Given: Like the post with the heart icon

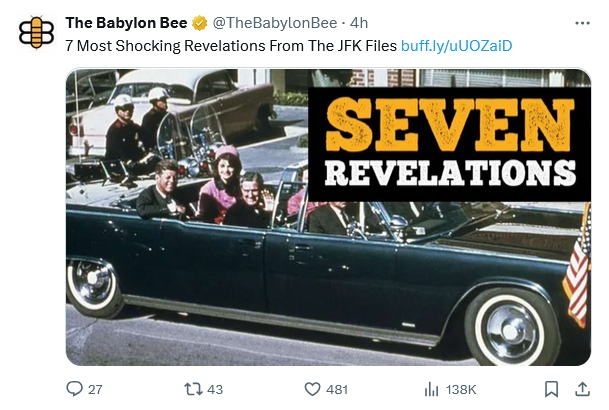Looking at the screenshot, I should click(x=312, y=389).
